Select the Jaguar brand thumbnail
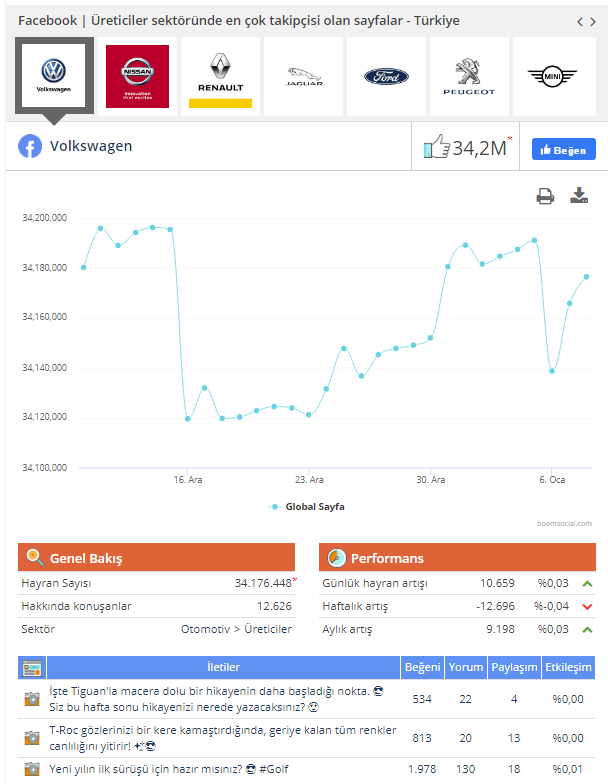The width and height of the screenshot is (608, 784). (304, 76)
